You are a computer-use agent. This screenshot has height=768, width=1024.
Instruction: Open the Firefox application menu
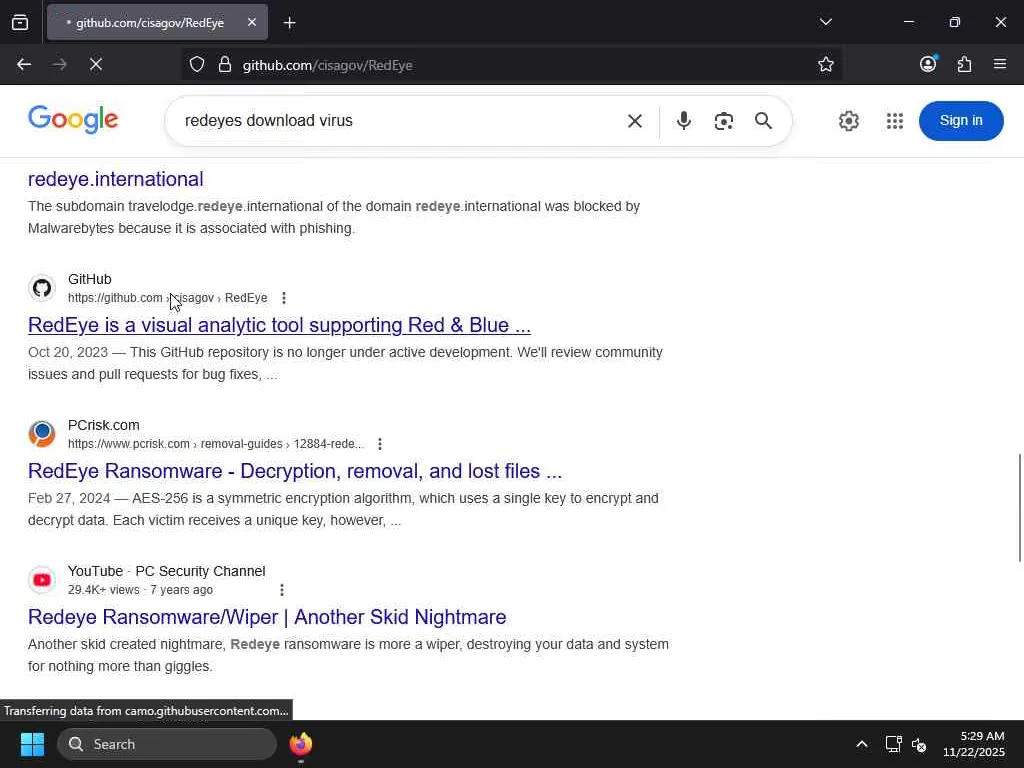[1000, 64]
